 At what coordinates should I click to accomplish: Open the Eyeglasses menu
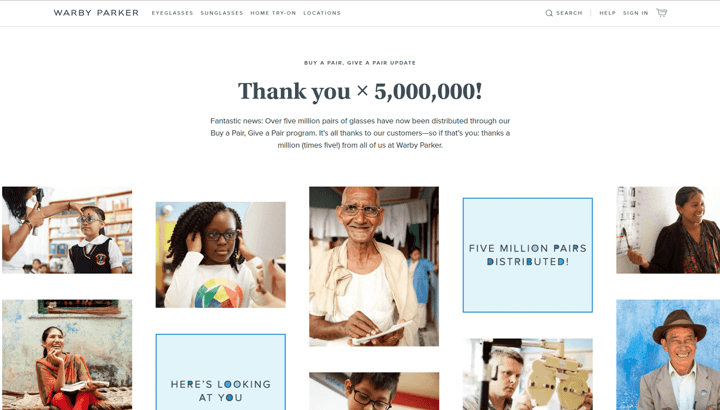tap(173, 13)
